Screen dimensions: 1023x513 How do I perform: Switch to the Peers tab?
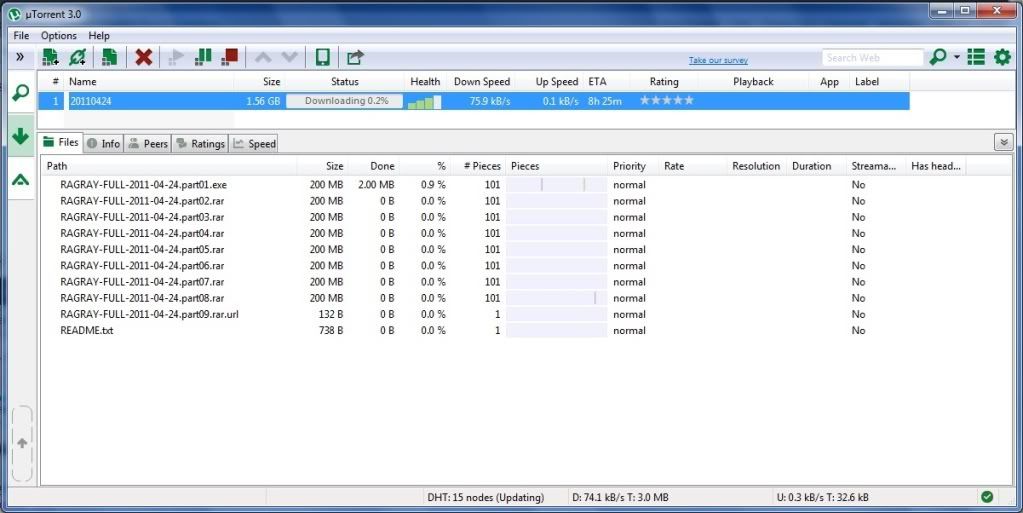148,144
